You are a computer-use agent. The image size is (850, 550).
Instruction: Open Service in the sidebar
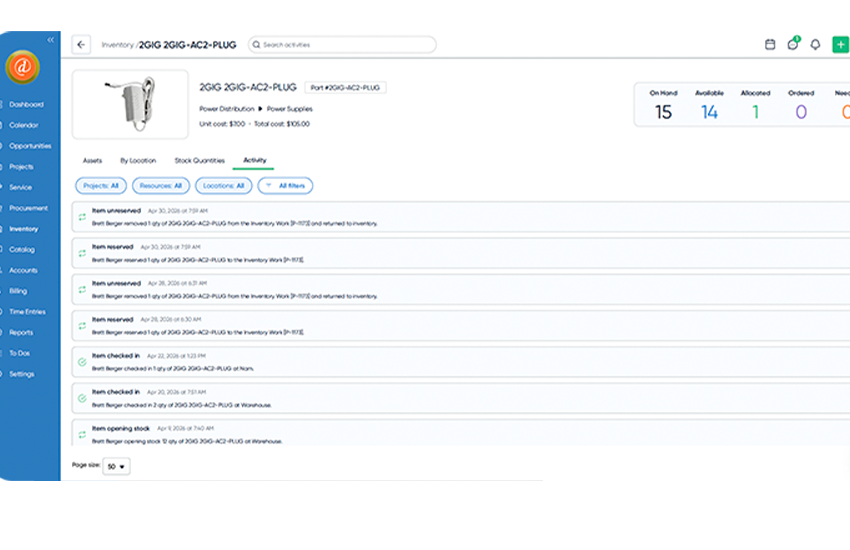pyautogui.click(x=21, y=187)
